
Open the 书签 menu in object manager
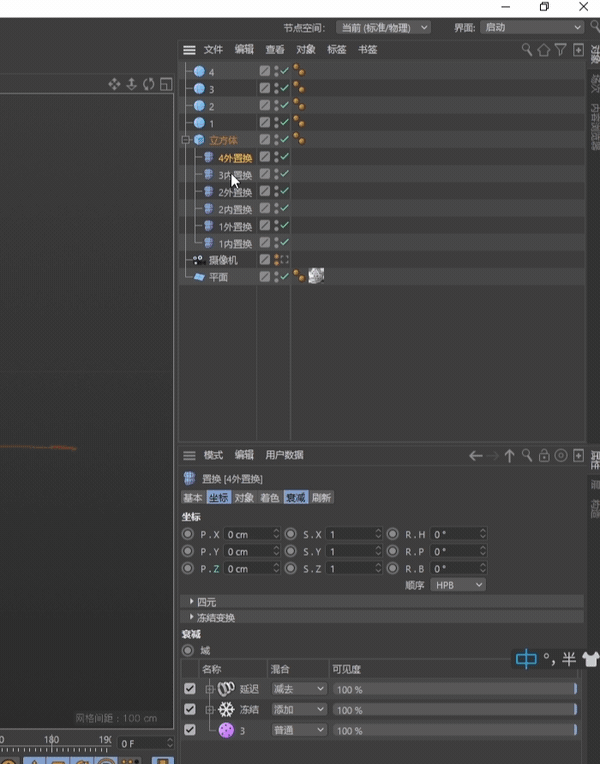(368, 50)
